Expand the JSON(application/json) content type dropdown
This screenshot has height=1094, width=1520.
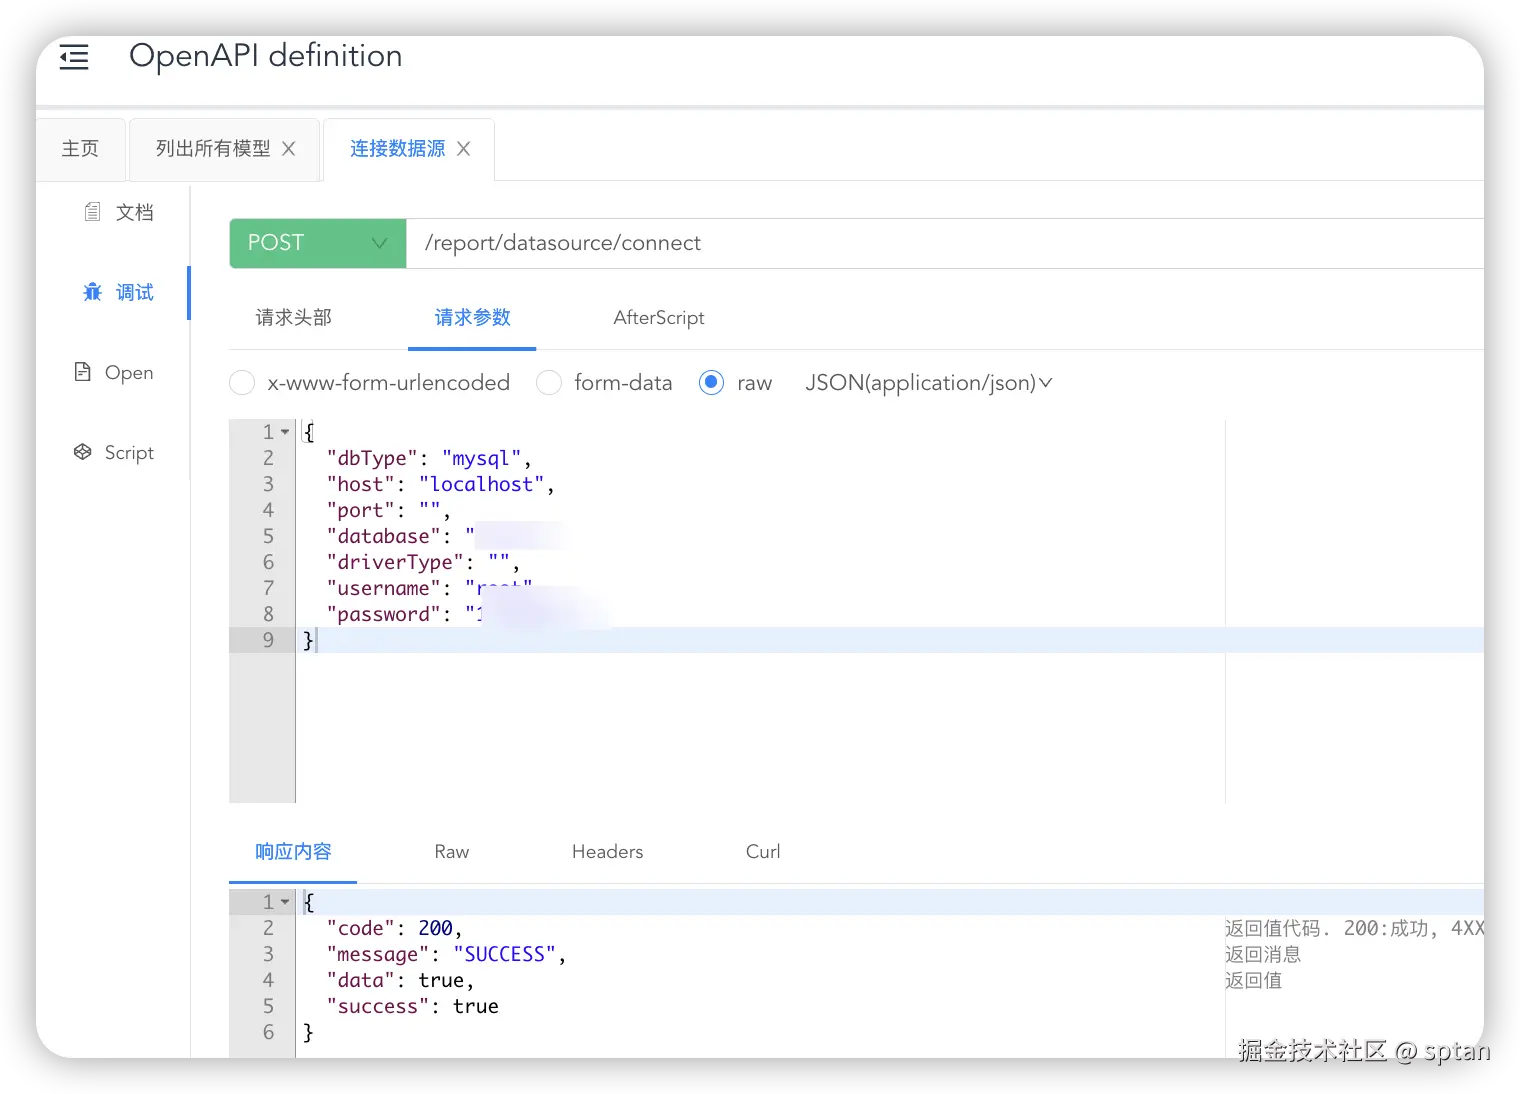(x=1045, y=383)
